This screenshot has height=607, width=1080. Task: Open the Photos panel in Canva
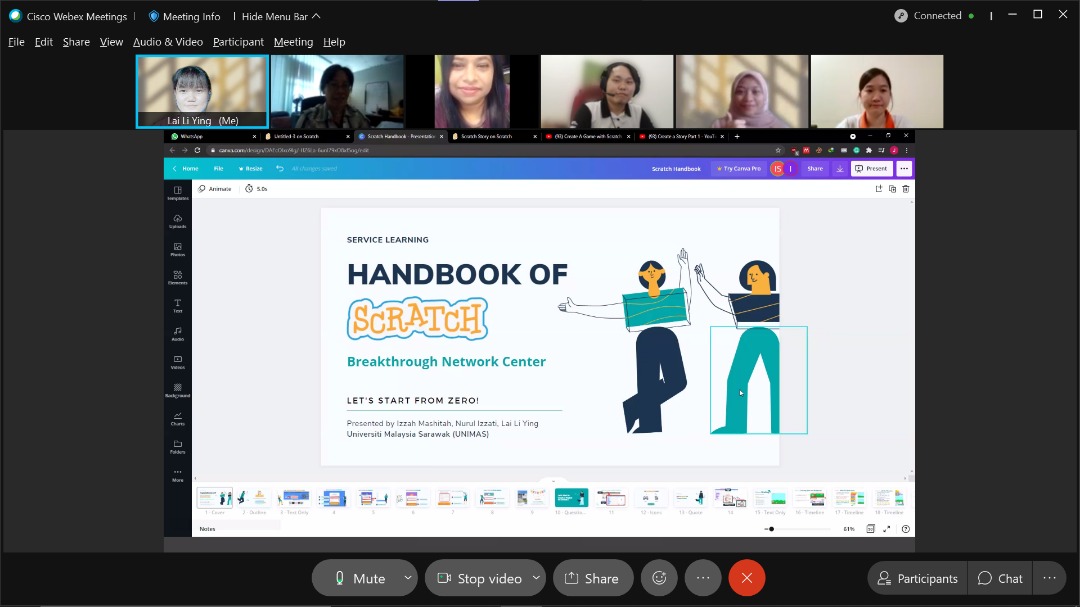[178, 249]
